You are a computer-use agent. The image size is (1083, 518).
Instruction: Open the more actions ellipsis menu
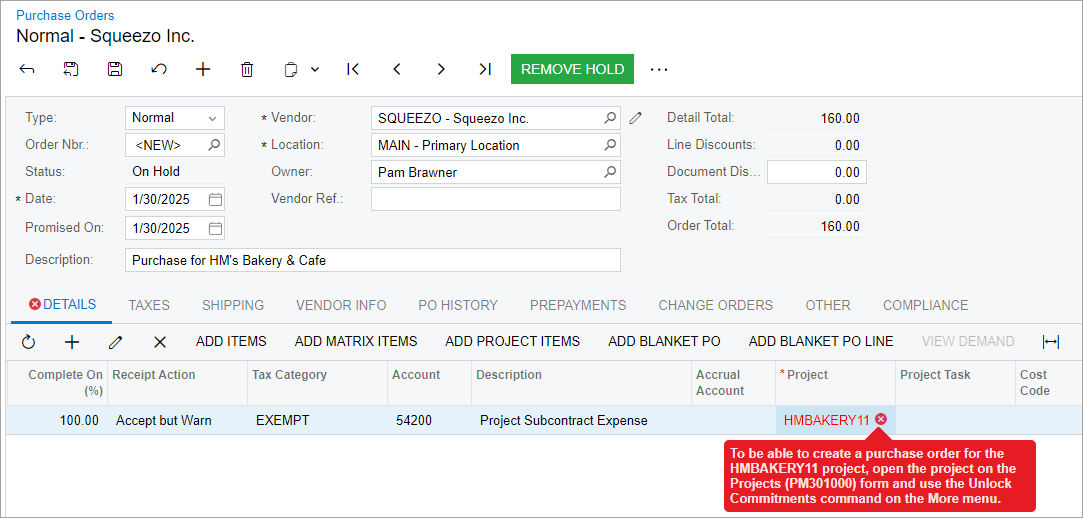coord(658,69)
